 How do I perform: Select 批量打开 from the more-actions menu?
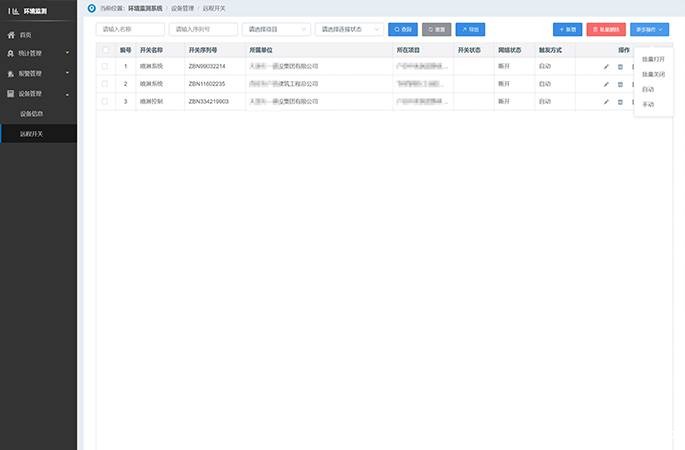click(653, 59)
